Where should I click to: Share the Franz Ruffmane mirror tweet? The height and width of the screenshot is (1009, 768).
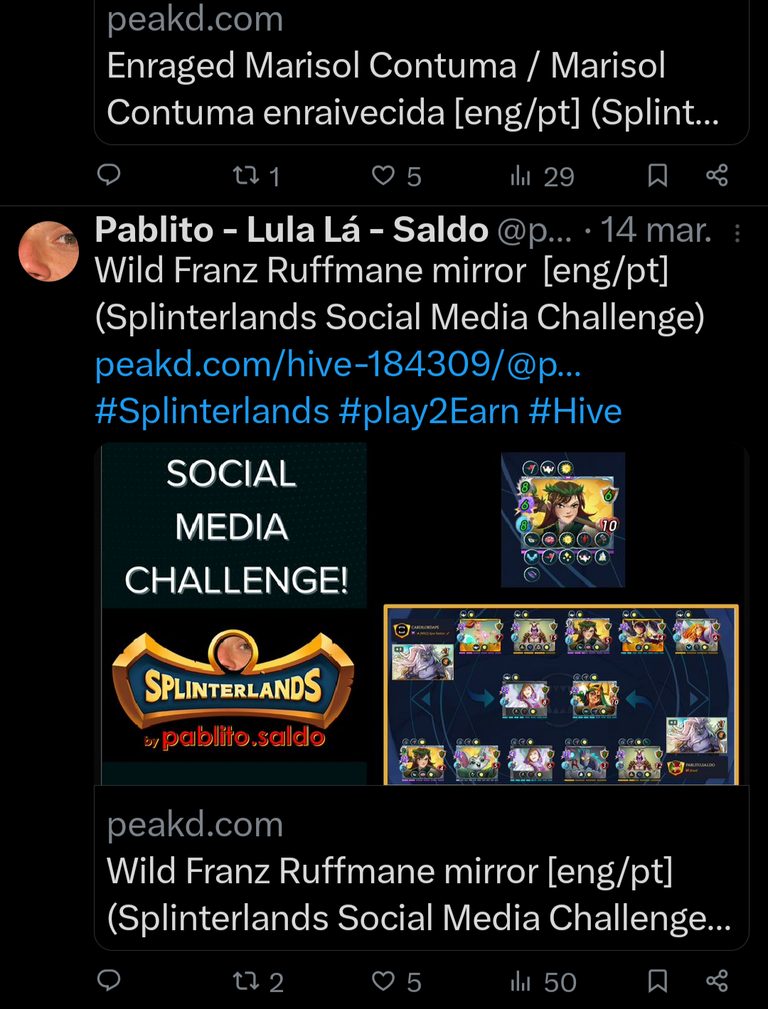coord(716,981)
